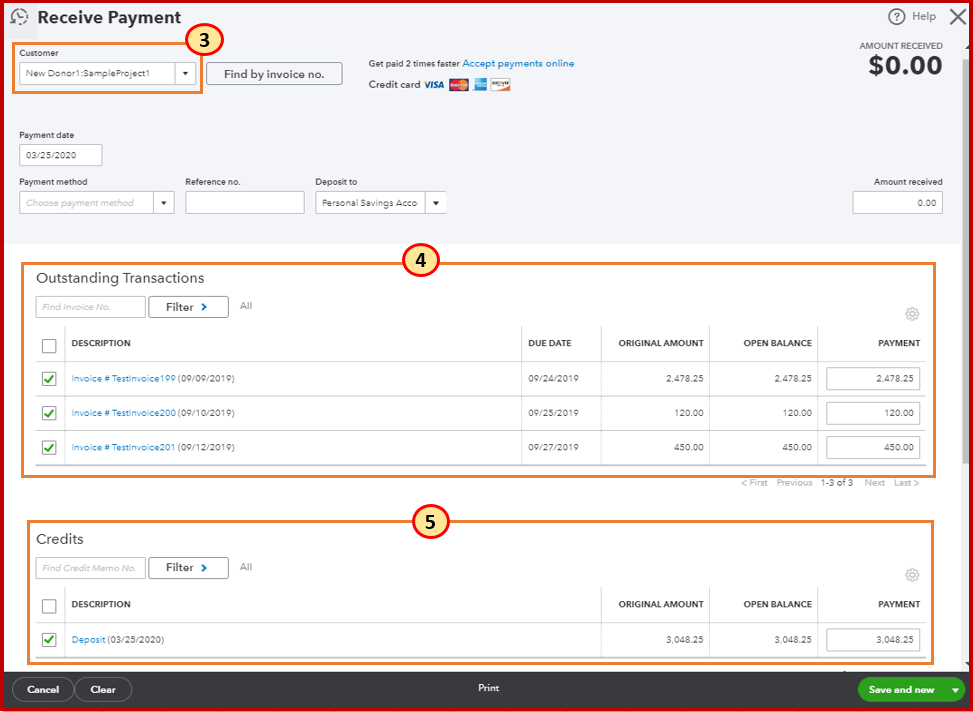Viewport: 973px width, 712px height.
Task: Click the MasterCard logo
Action: 459,85
